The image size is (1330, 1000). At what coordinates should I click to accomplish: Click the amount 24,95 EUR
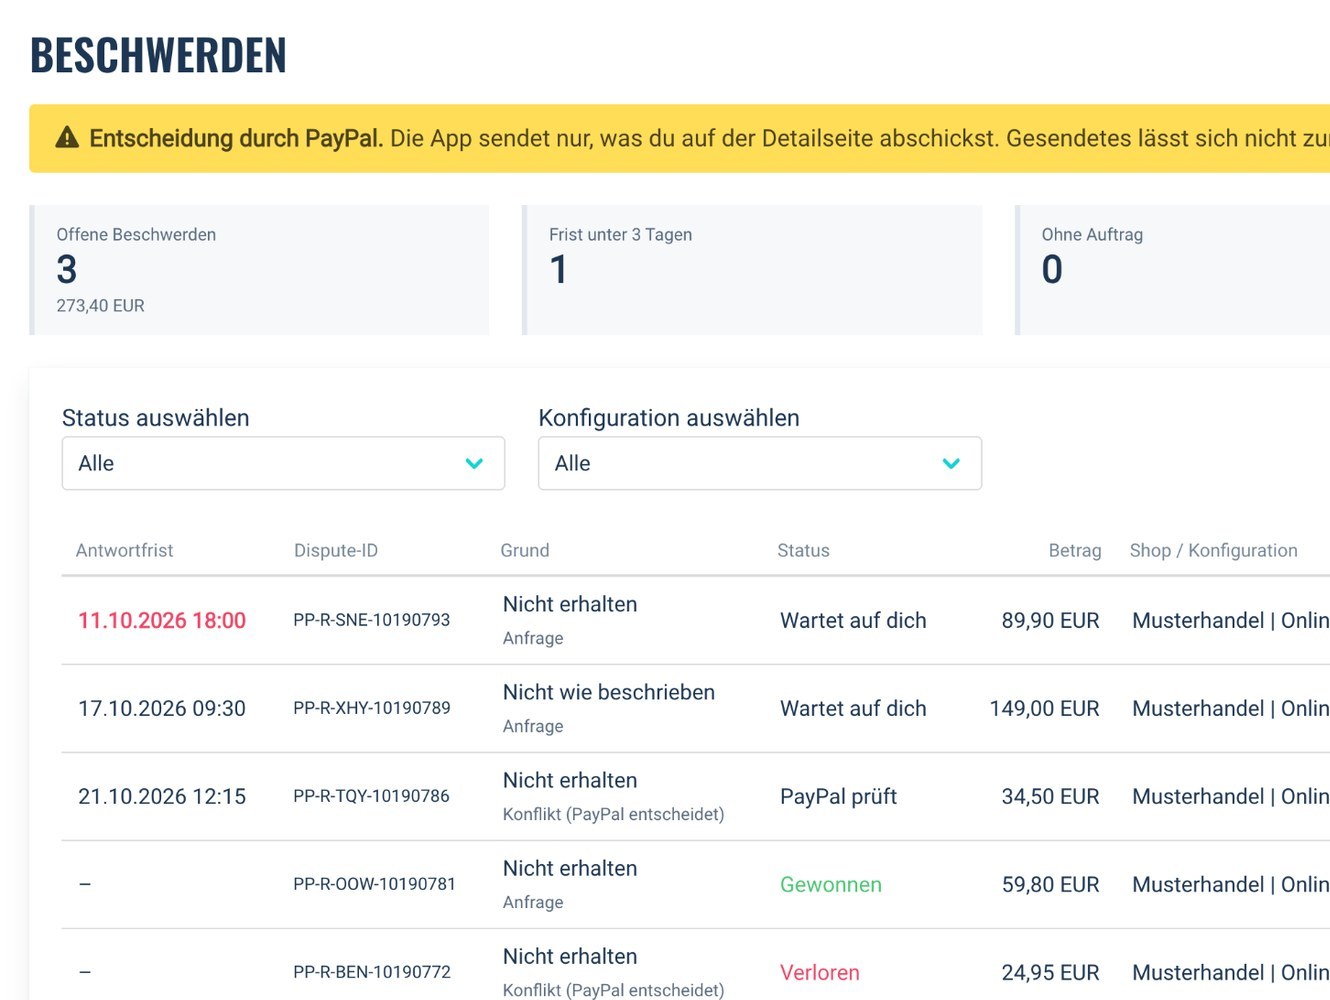pyautogui.click(x=1051, y=972)
